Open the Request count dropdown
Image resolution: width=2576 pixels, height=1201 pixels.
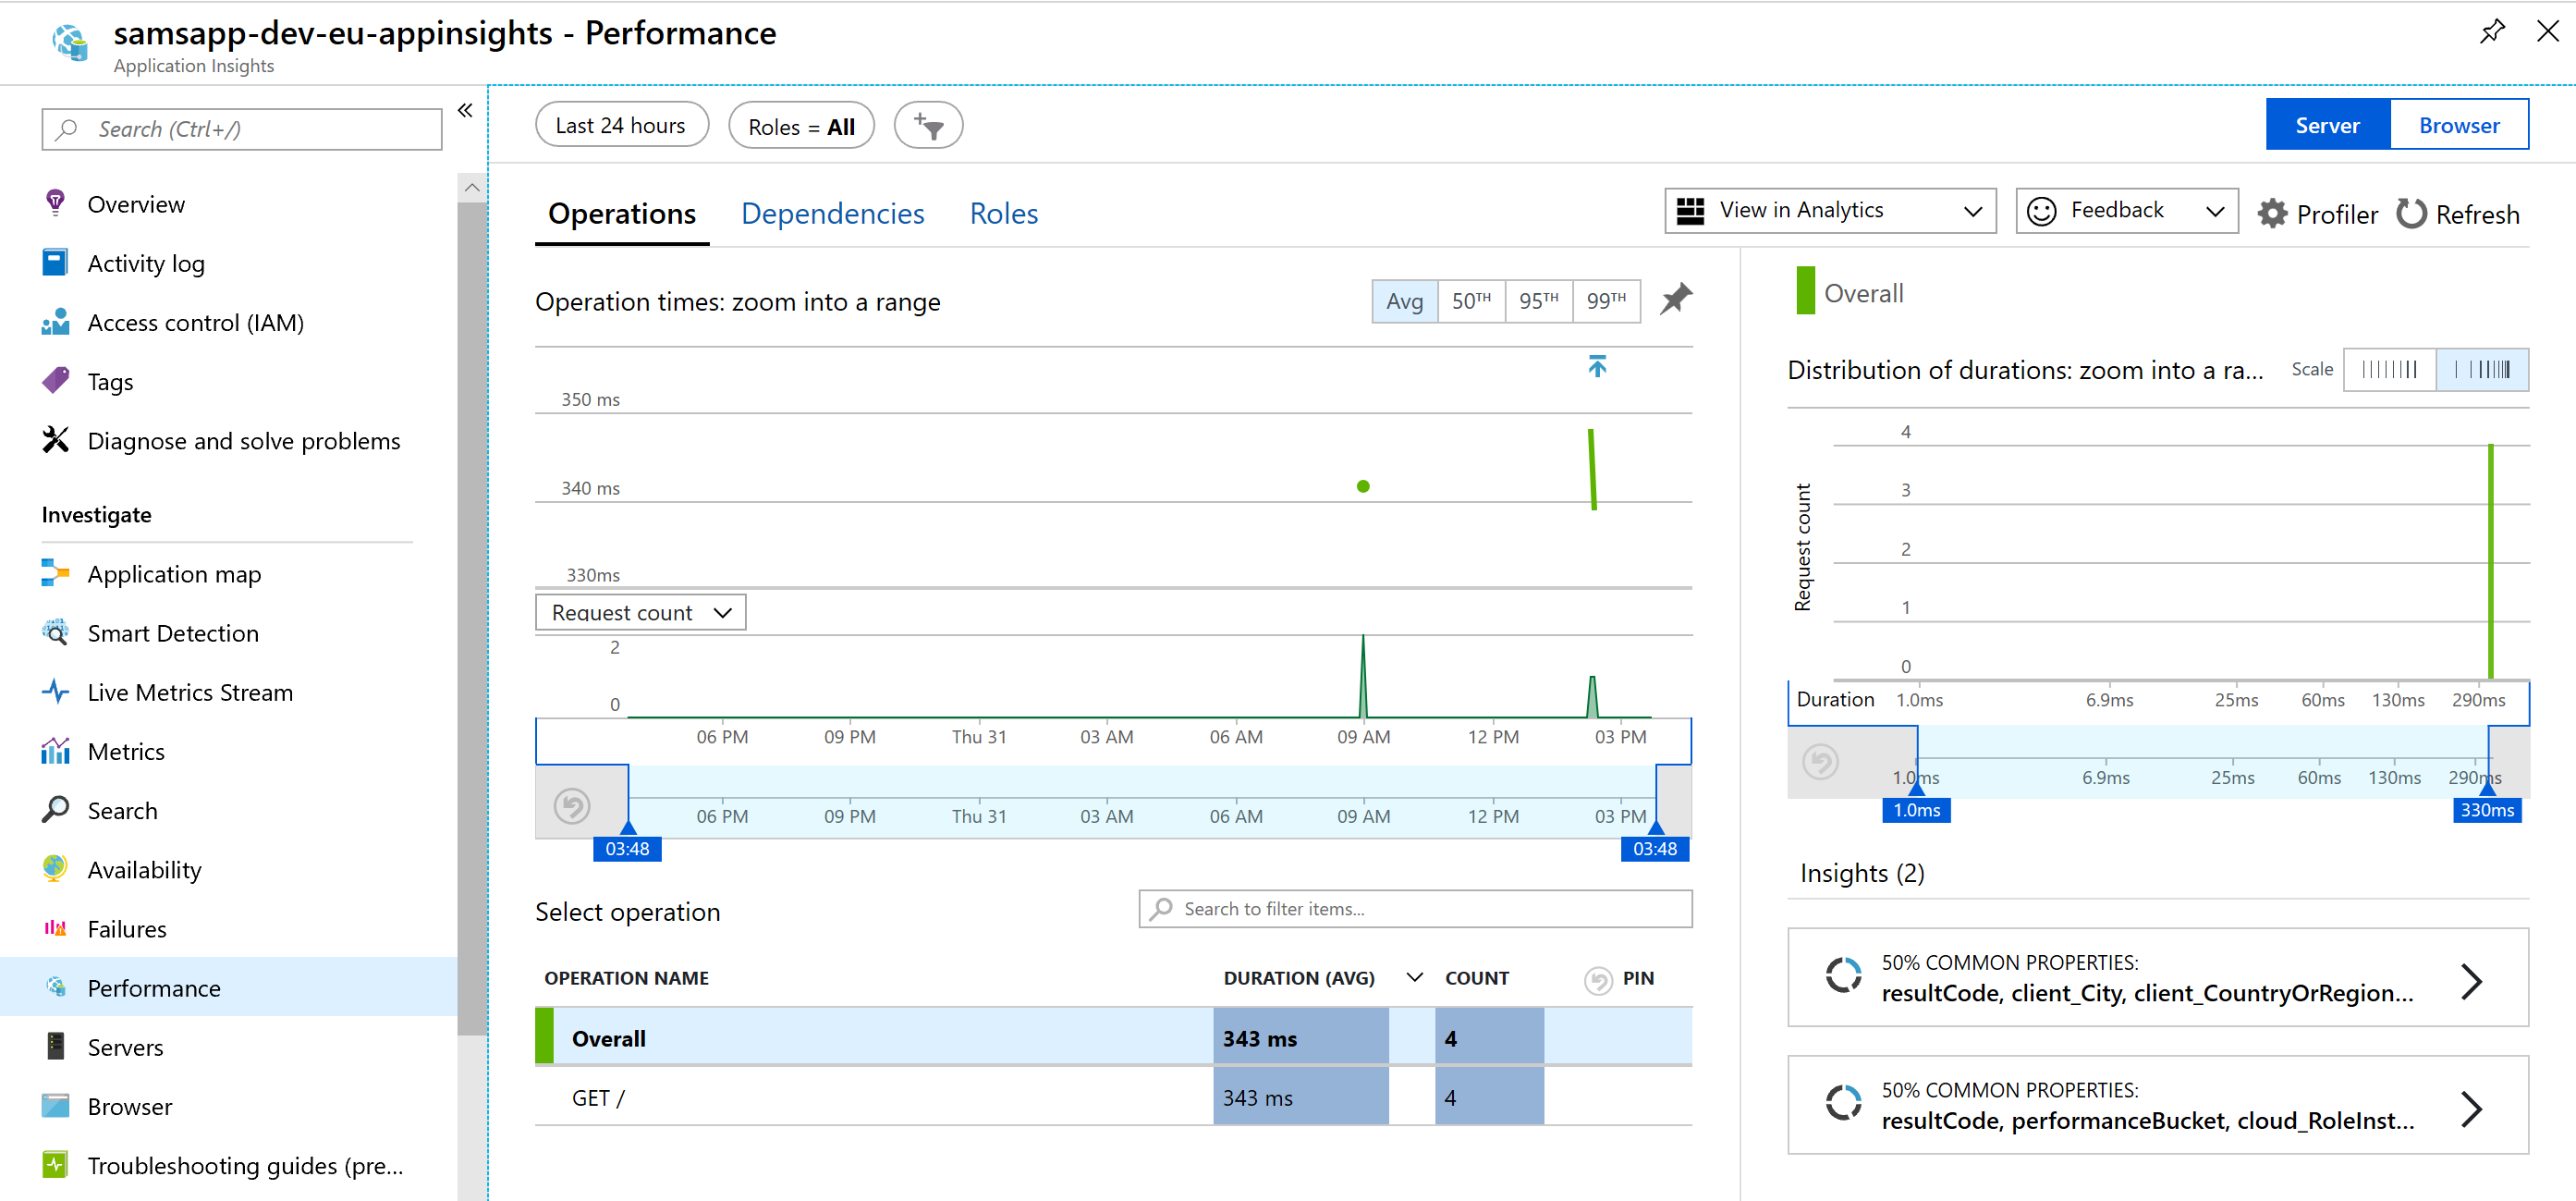[x=640, y=612]
